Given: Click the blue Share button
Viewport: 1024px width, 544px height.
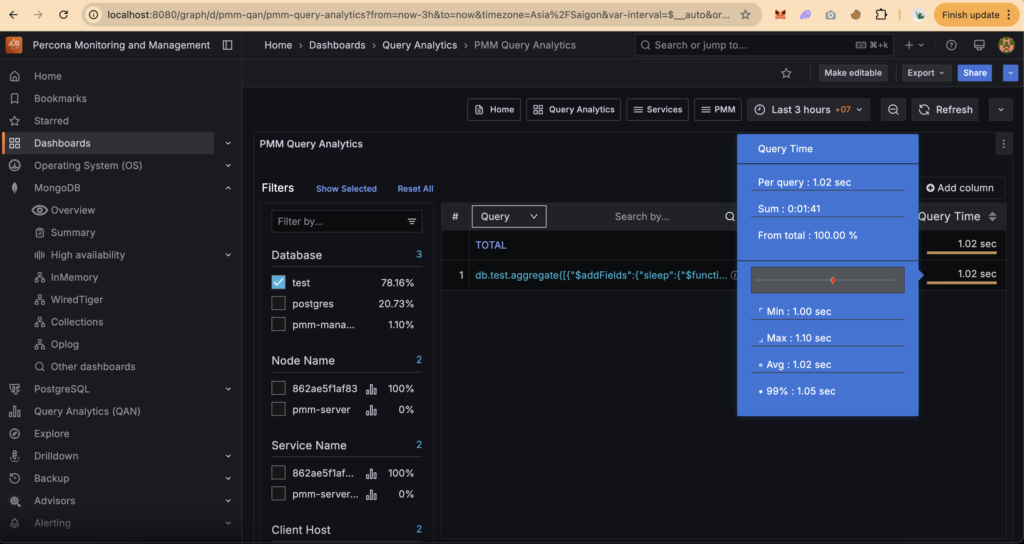Looking at the screenshot, I should [974, 73].
